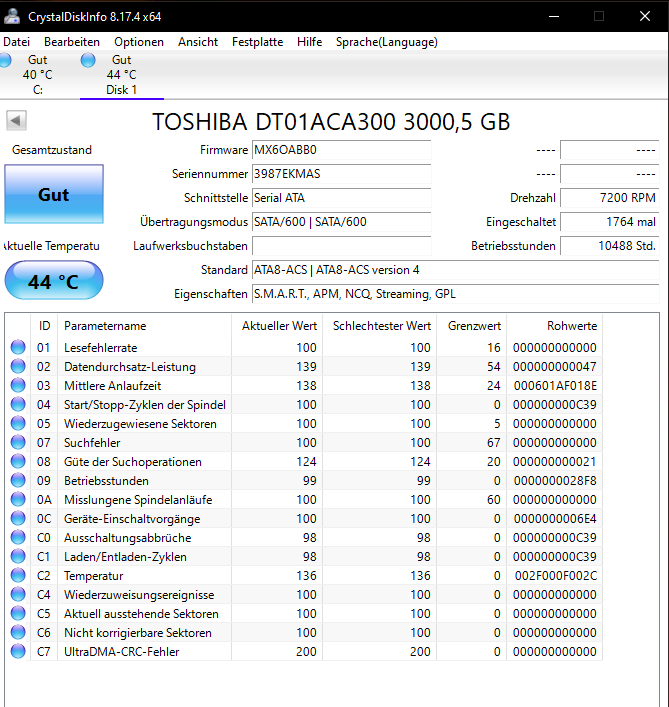Click the Parametername column header
The image size is (669, 707).
coord(144,326)
